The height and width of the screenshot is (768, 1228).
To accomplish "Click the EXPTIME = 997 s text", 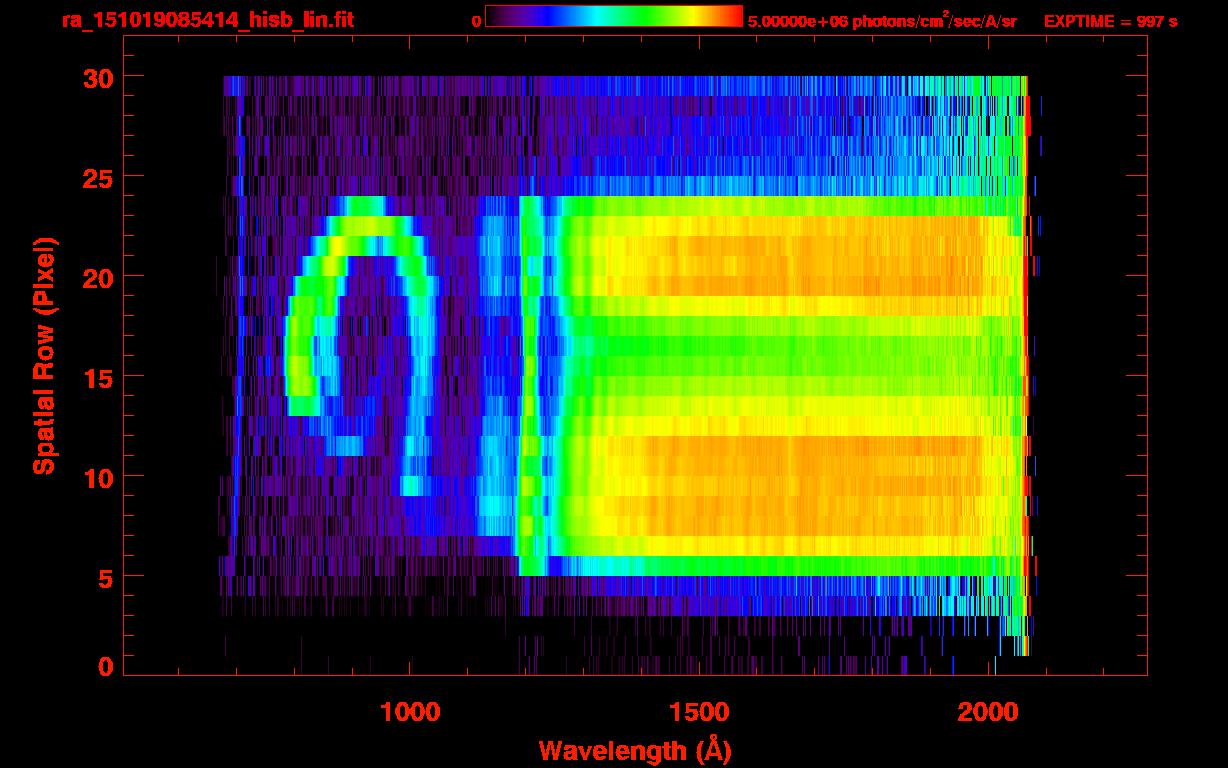I will 1110,21.
